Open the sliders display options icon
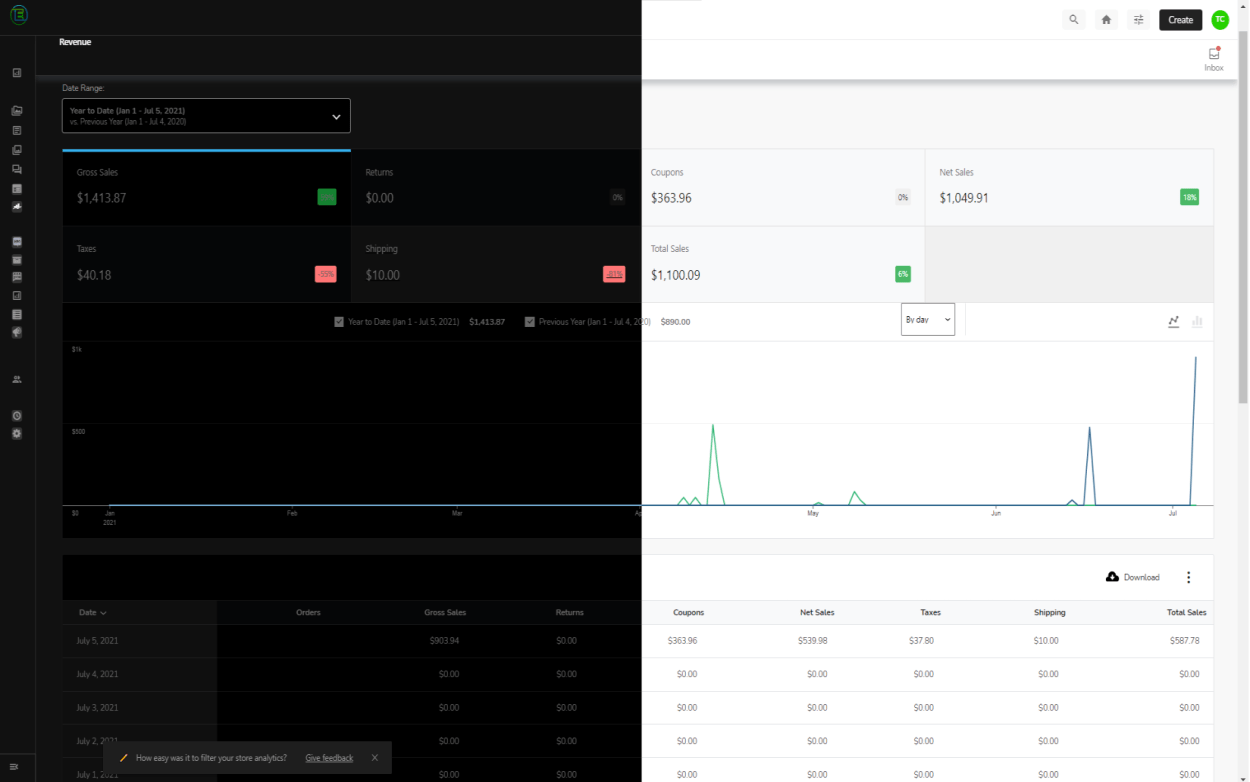The height and width of the screenshot is (782, 1250). click(x=1138, y=20)
